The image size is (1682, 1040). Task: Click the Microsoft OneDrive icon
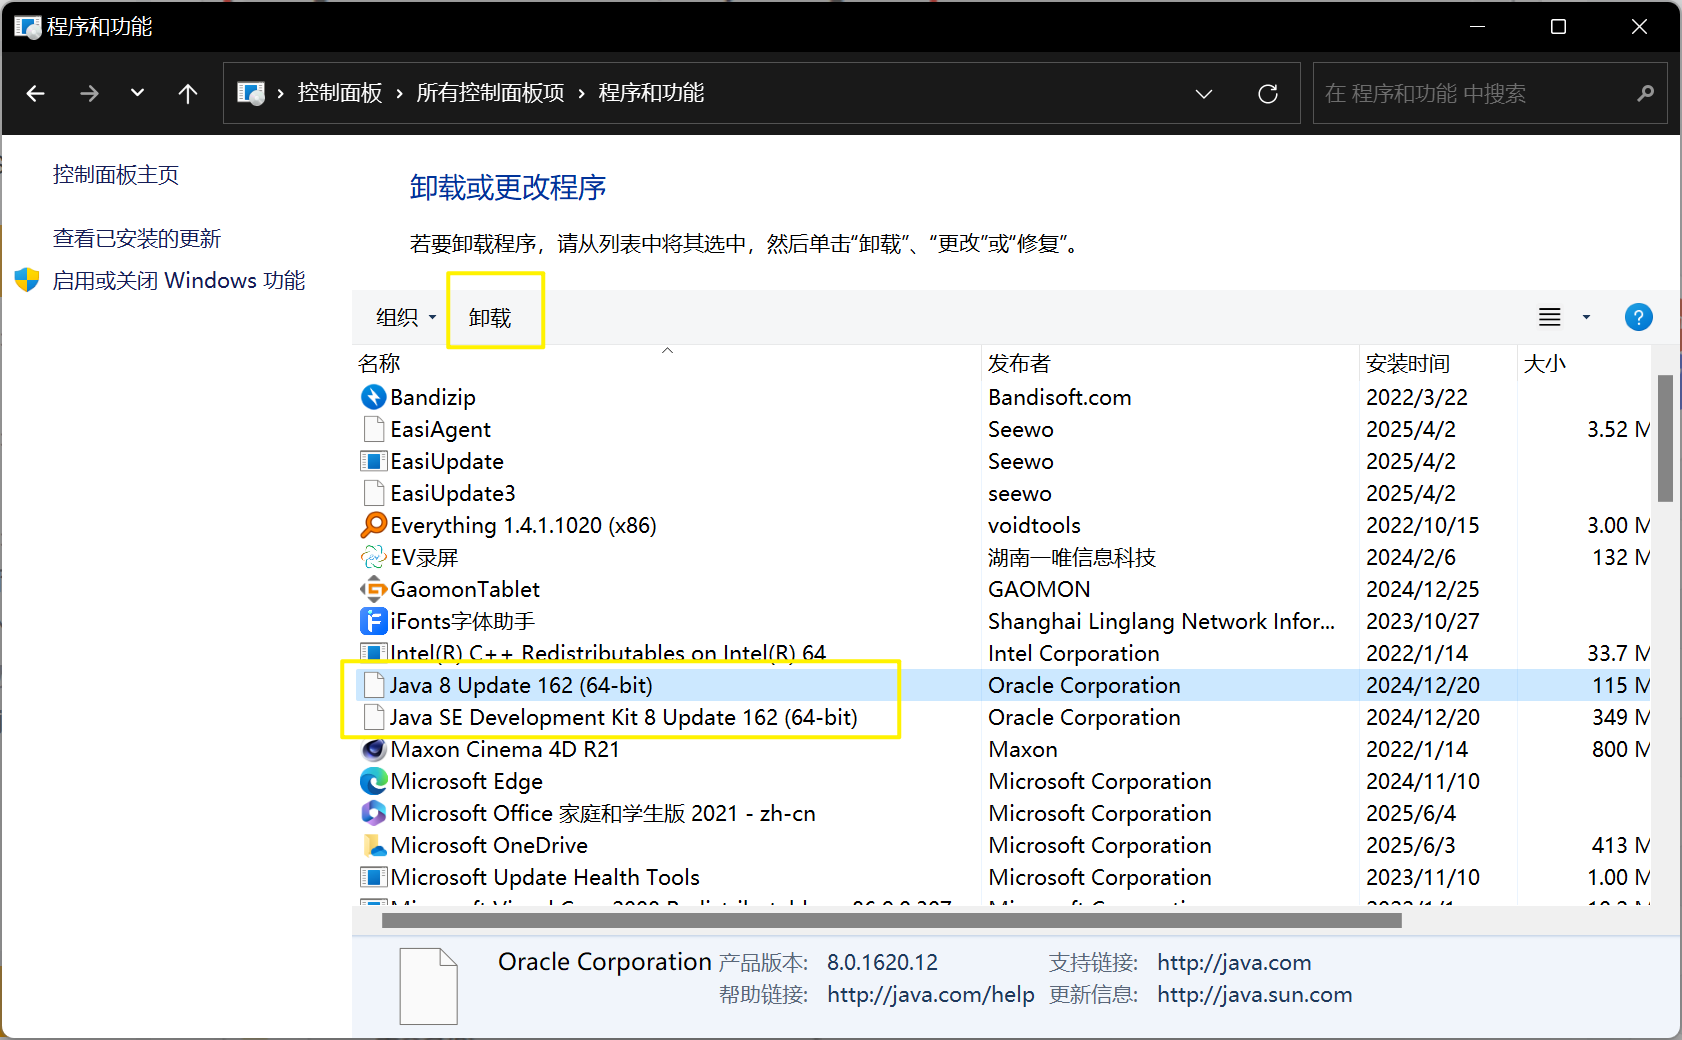pos(373,845)
